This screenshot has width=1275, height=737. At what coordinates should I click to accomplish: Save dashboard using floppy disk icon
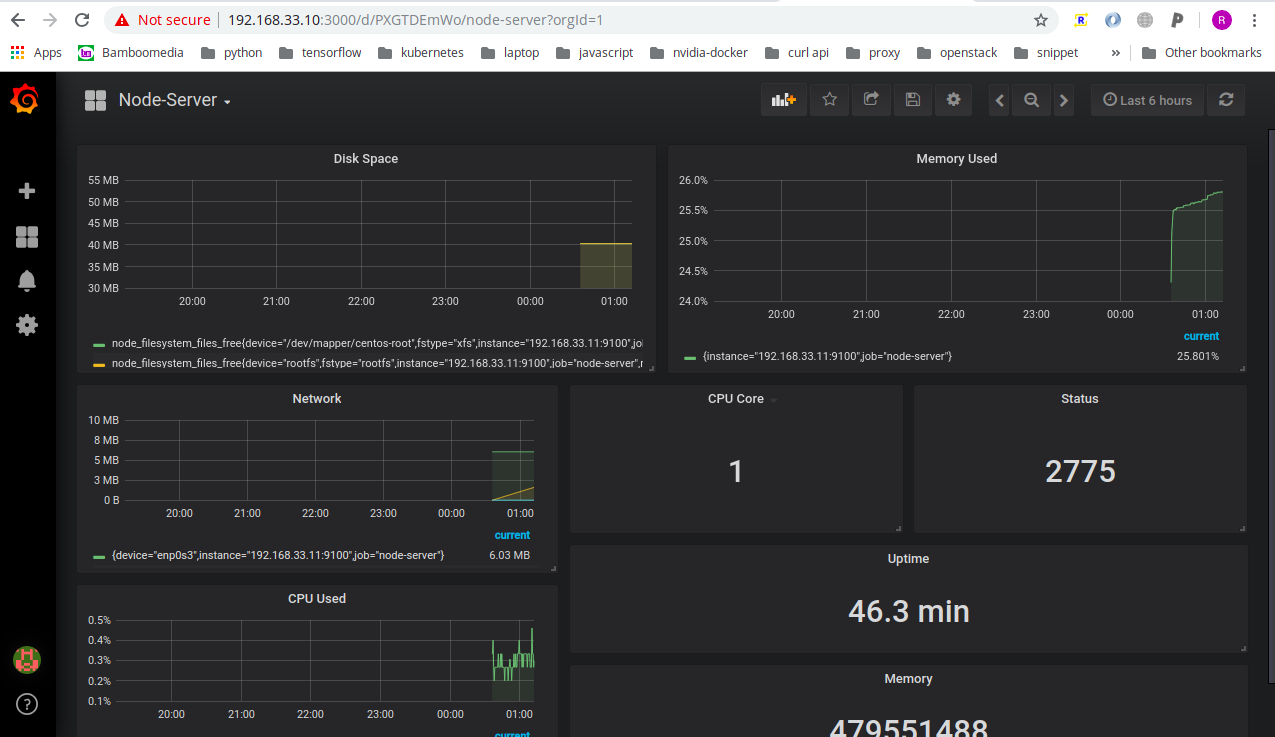tap(912, 100)
